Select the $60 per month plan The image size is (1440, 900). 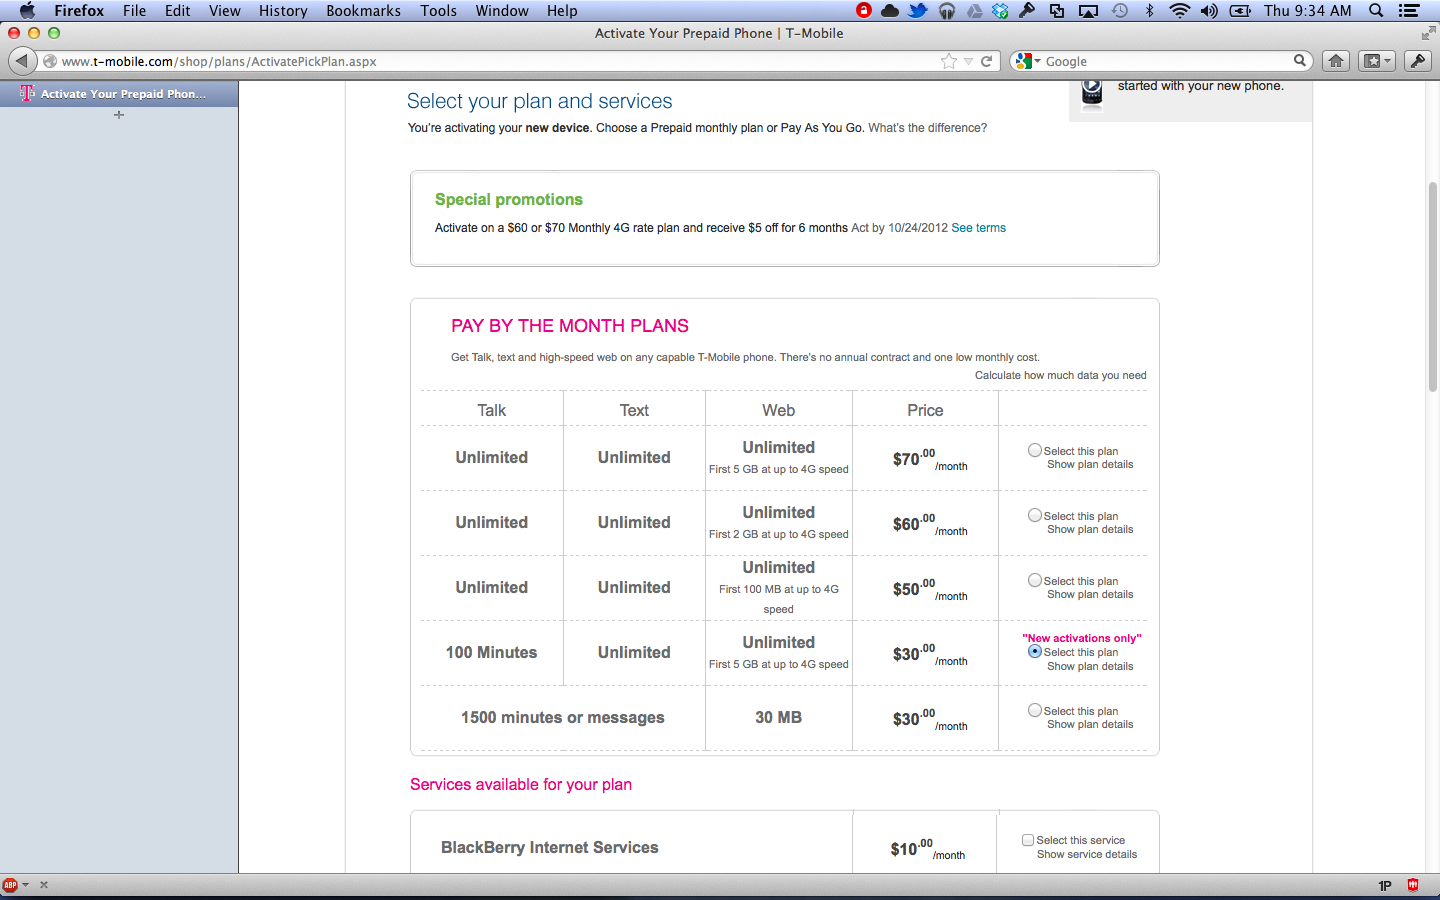coord(1035,516)
